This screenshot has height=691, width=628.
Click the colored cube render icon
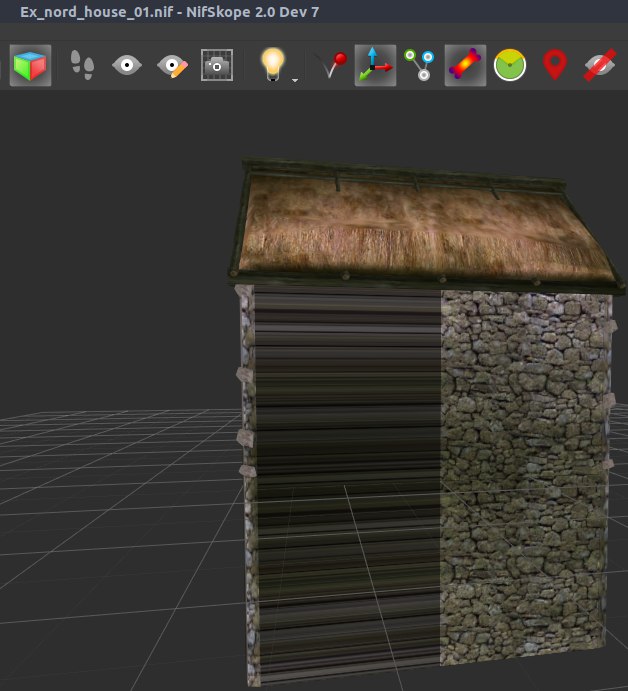tap(30, 66)
